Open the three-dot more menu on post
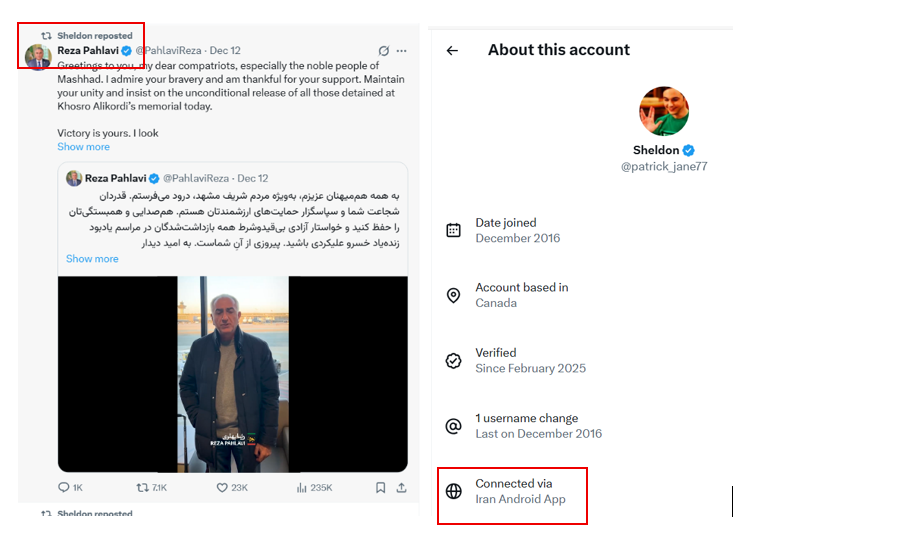Image resolution: width=924 pixels, height=535 pixels. click(402, 50)
